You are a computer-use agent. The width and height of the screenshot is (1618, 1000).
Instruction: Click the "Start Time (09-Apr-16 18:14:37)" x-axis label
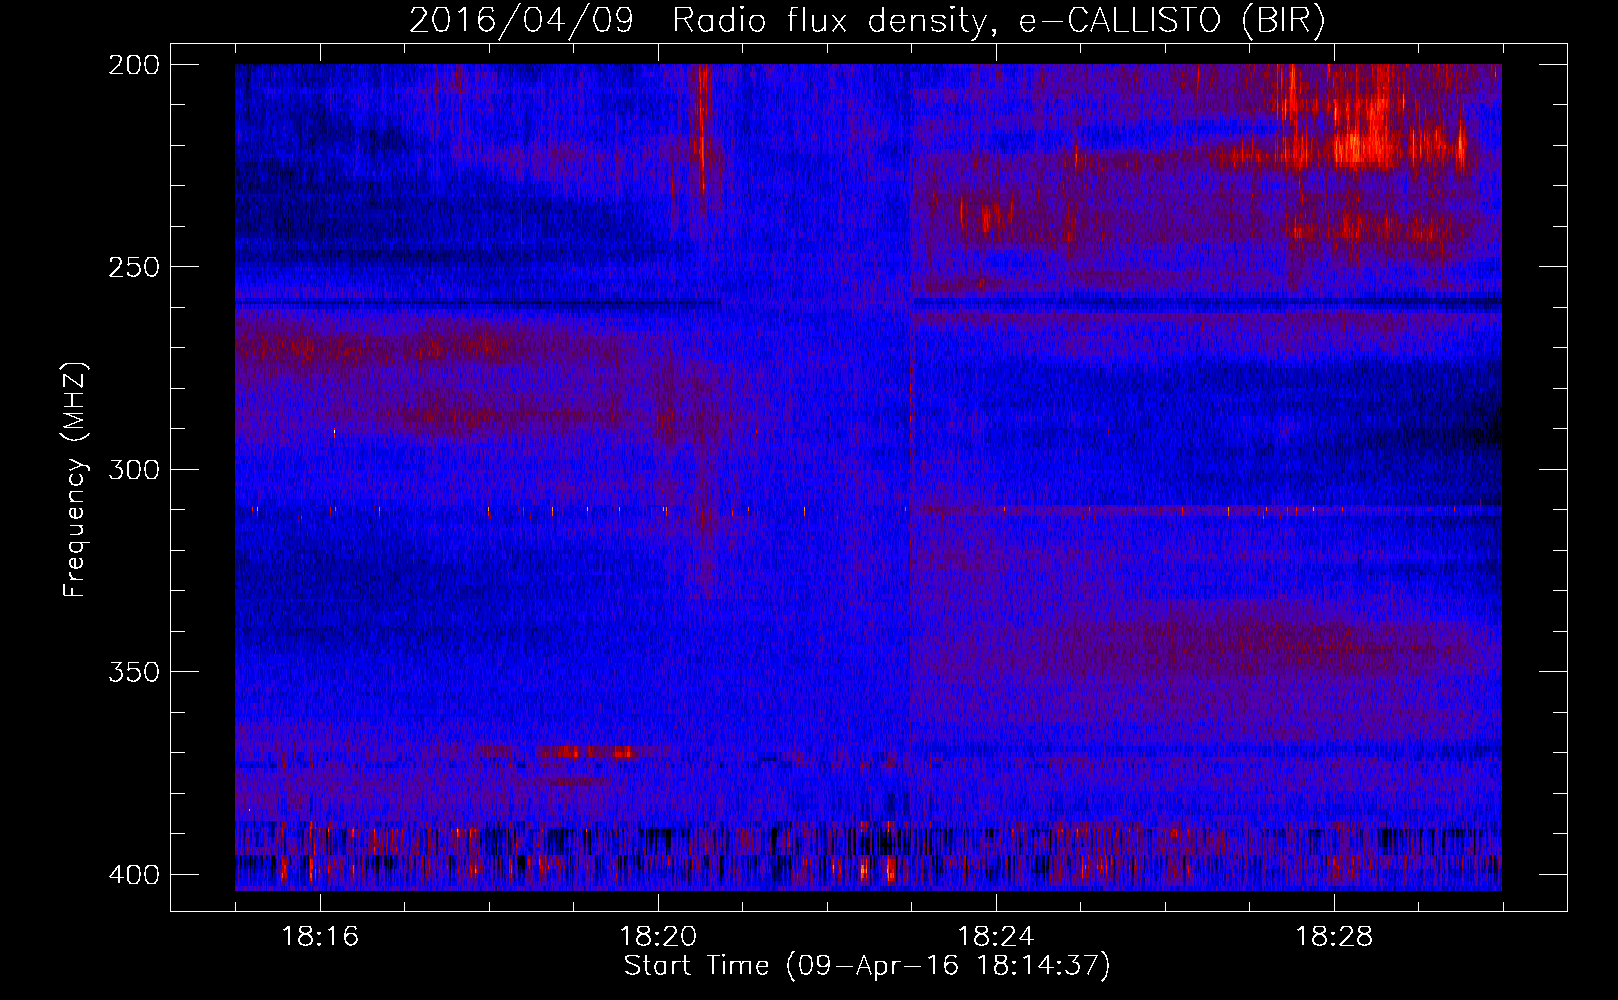pos(867,966)
